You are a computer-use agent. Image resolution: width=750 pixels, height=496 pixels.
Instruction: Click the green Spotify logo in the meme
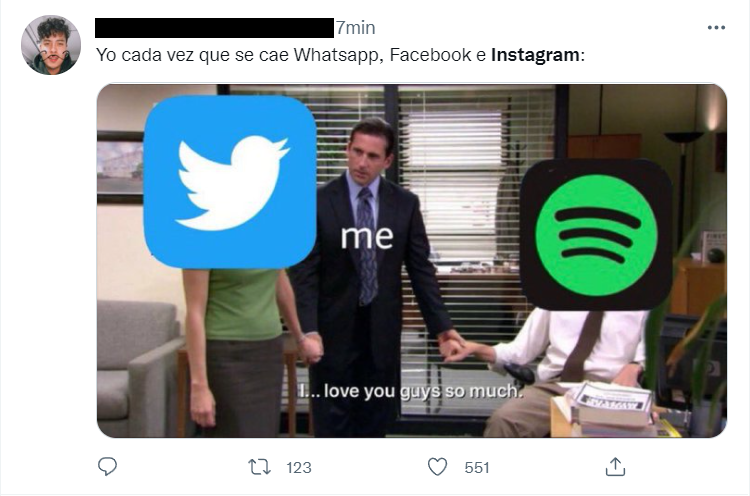click(596, 235)
